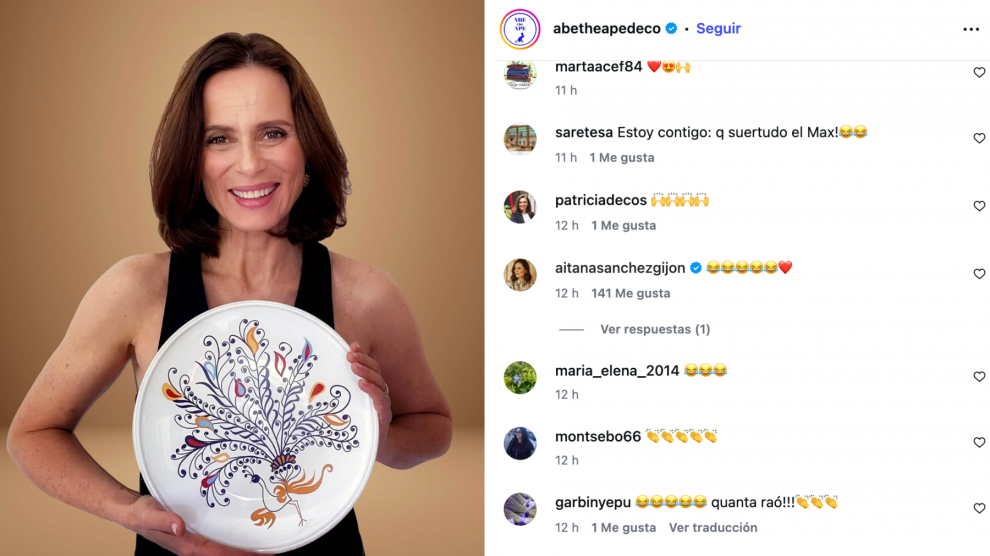Follow the account with Seguir
Screen dimensions: 990x556
click(x=718, y=28)
